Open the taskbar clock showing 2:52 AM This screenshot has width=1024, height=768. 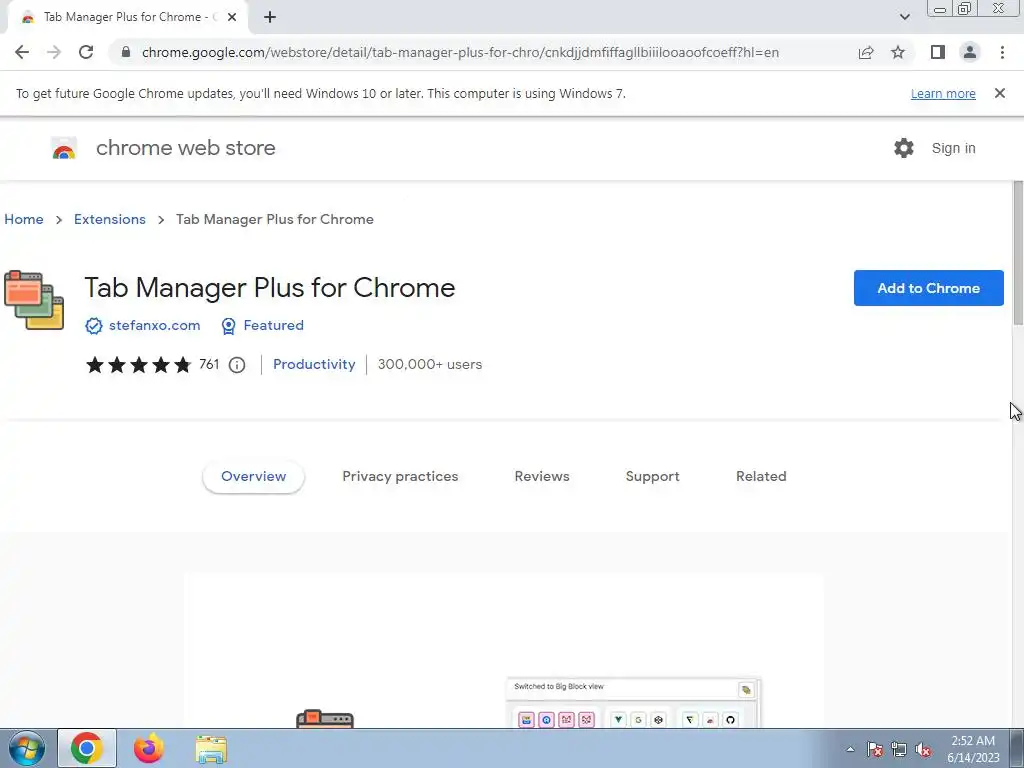coord(973,749)
